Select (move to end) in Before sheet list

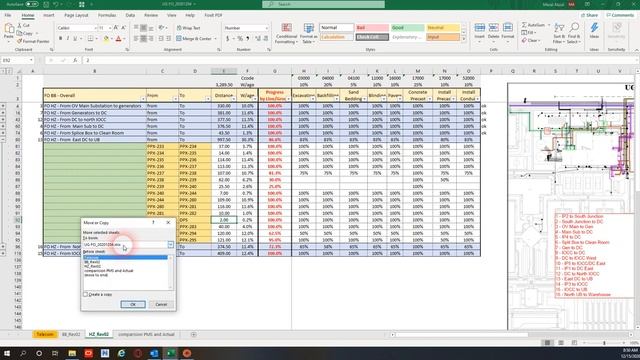(x=96, y=275)
